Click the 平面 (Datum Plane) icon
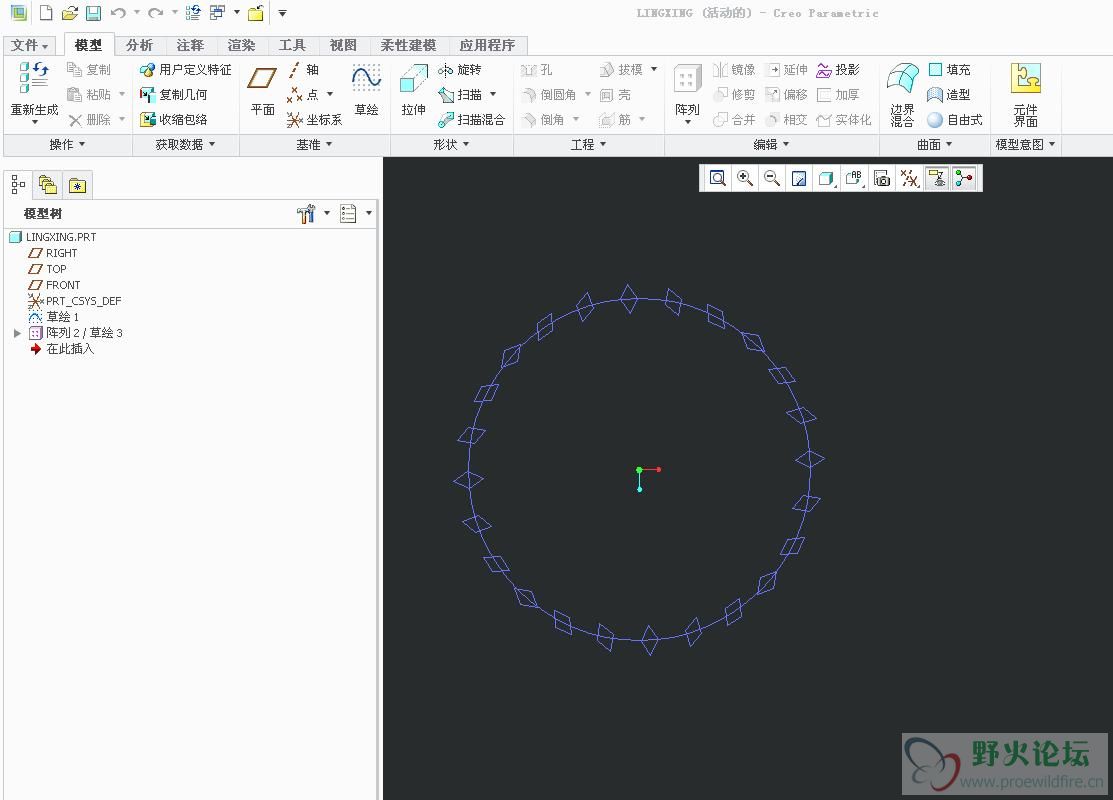 tap(262, 80)
